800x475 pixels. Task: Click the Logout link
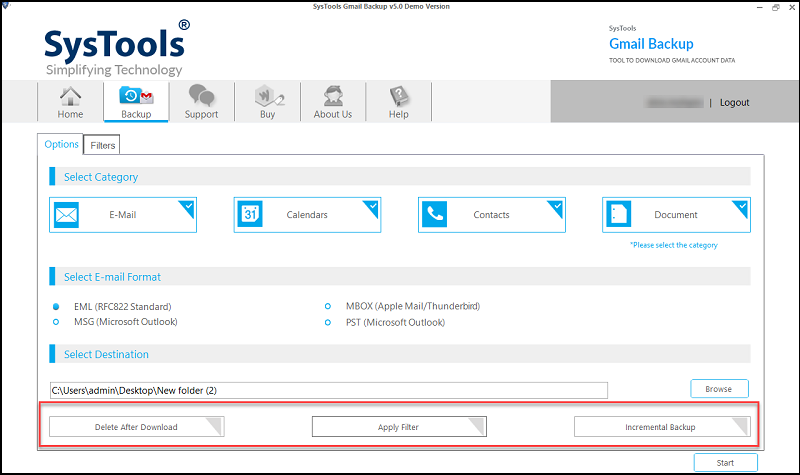click(x=734, y=103)
